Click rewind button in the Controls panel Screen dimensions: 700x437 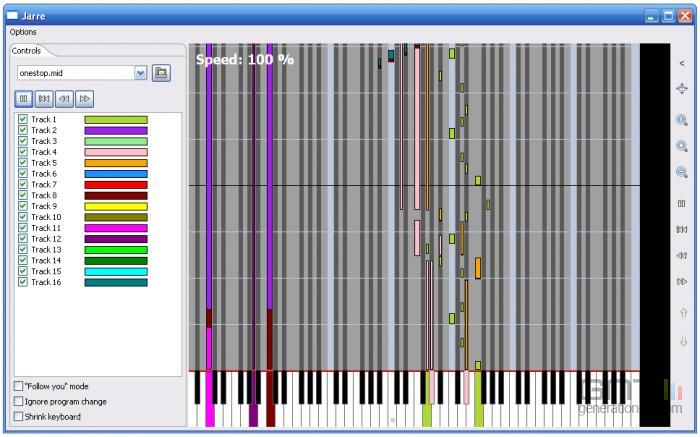coord(64,98)
